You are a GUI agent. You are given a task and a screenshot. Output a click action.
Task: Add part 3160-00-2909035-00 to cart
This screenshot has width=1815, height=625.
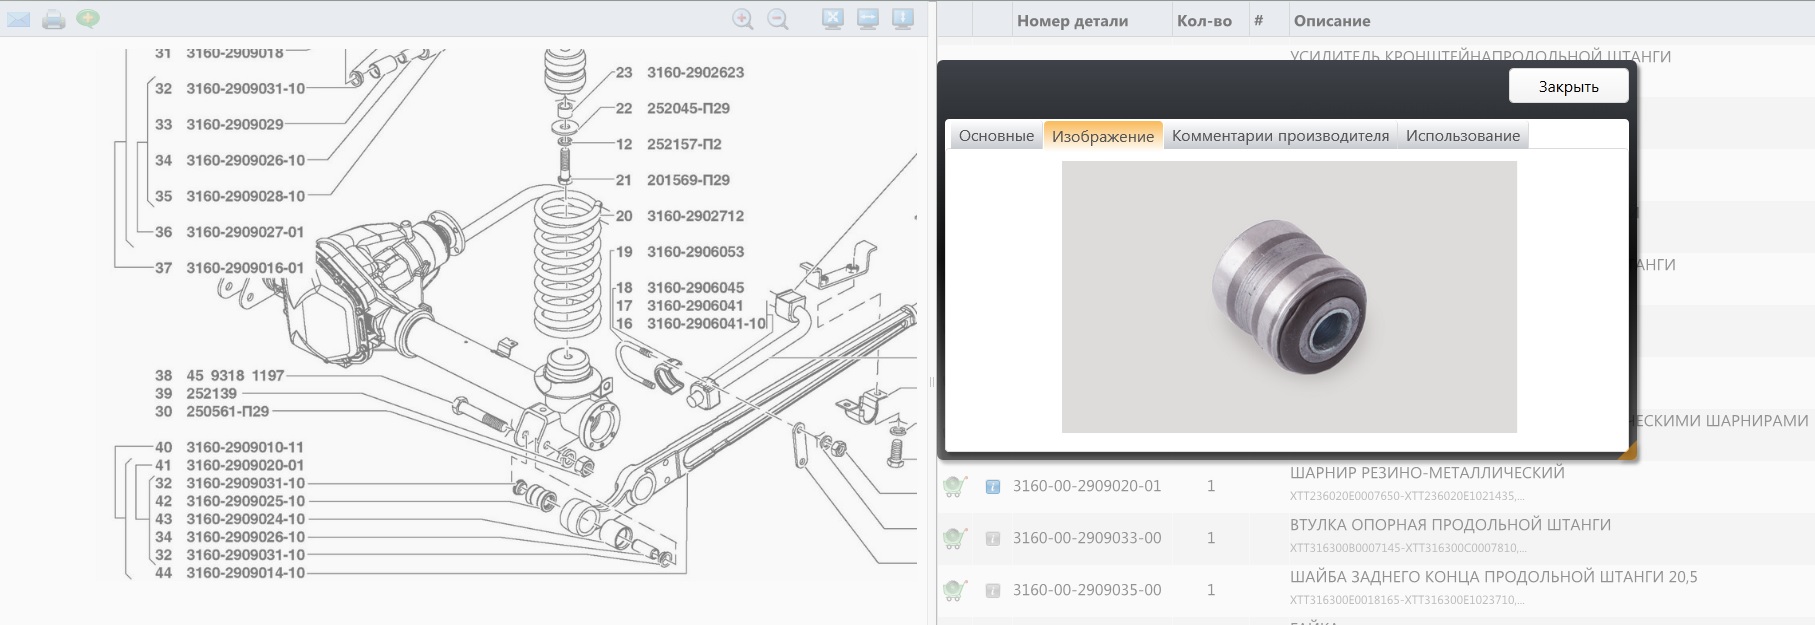point(955,590)
